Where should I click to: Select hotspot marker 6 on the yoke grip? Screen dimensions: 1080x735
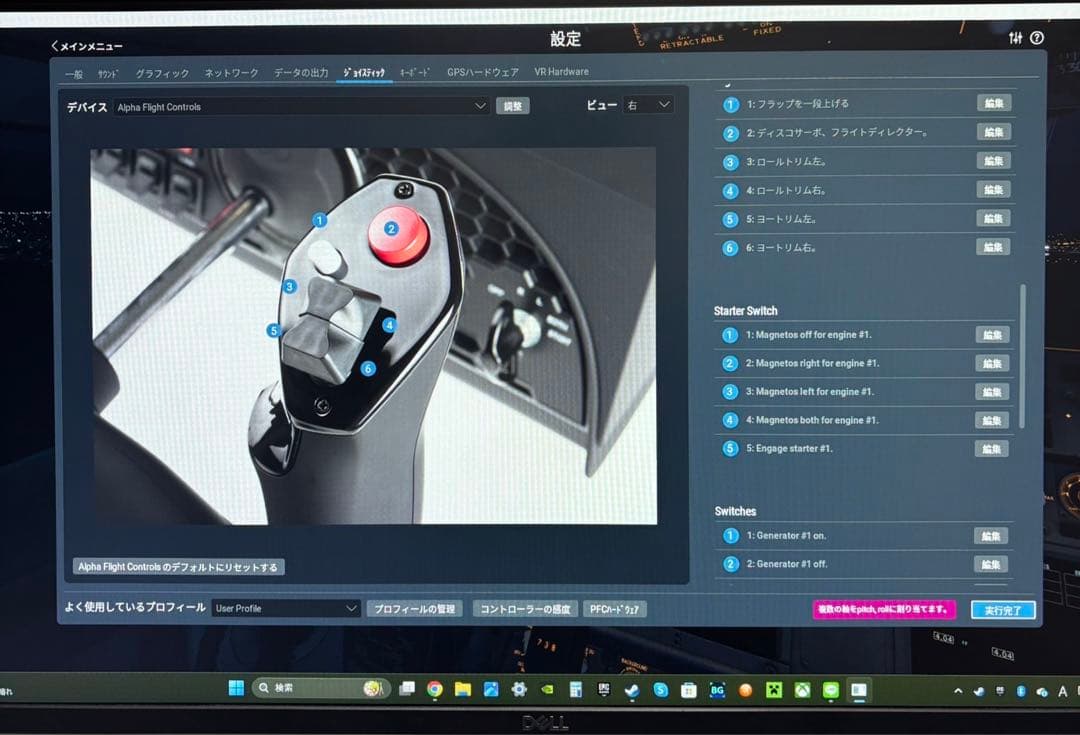[x=368, y=369]
